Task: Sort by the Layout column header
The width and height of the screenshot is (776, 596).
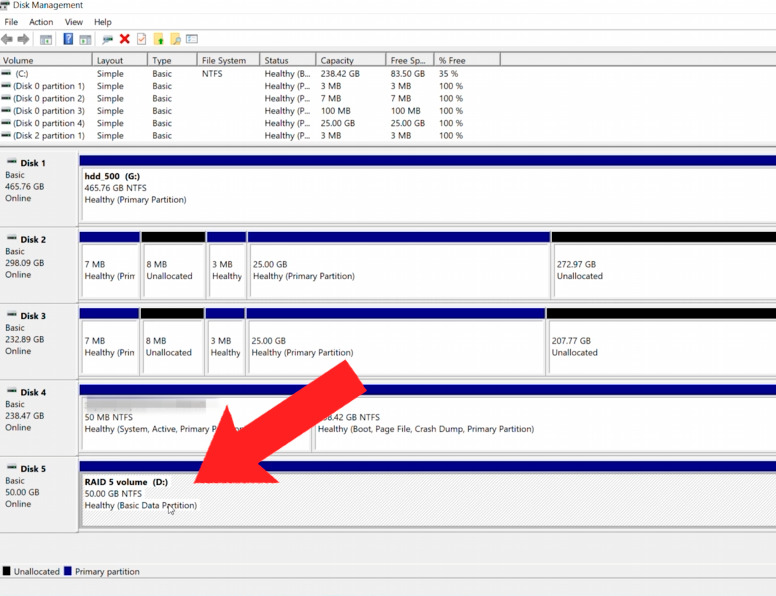Action: (120, 60)
